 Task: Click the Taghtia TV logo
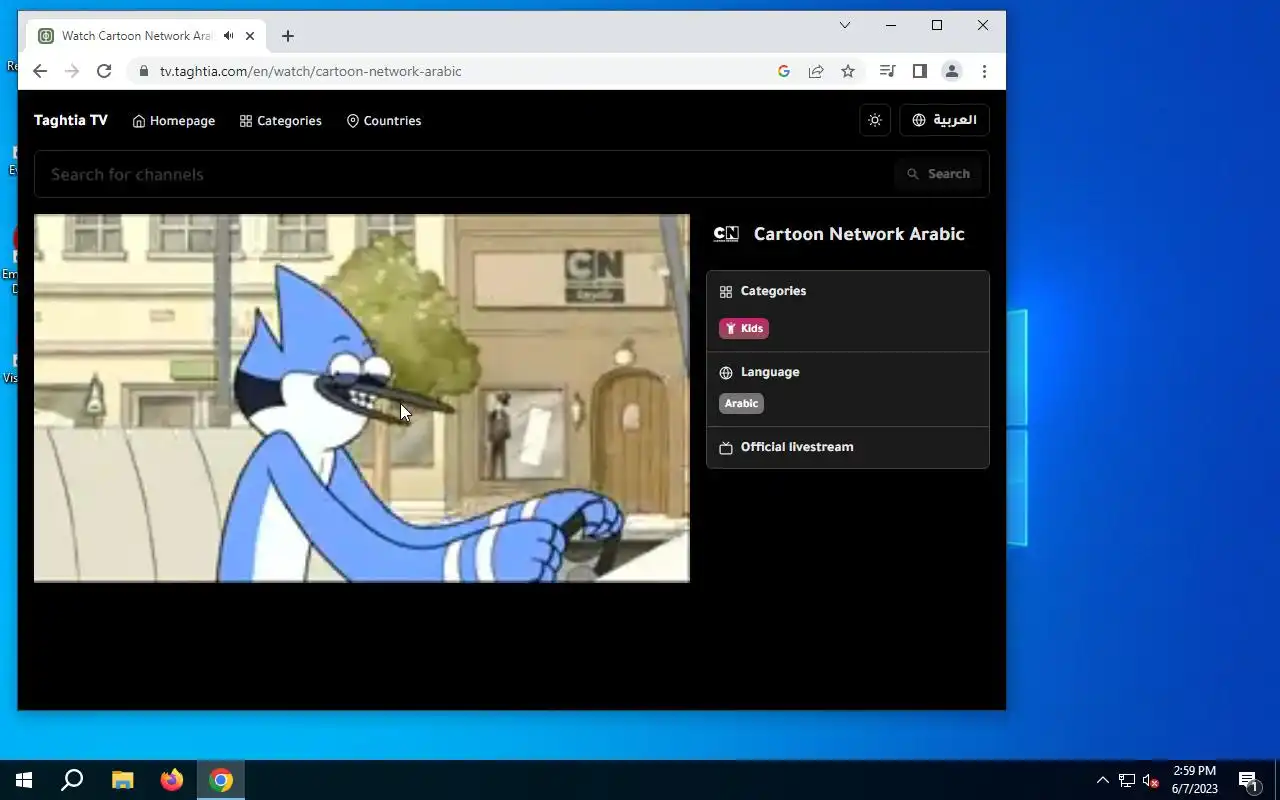(x=71, y=120)
